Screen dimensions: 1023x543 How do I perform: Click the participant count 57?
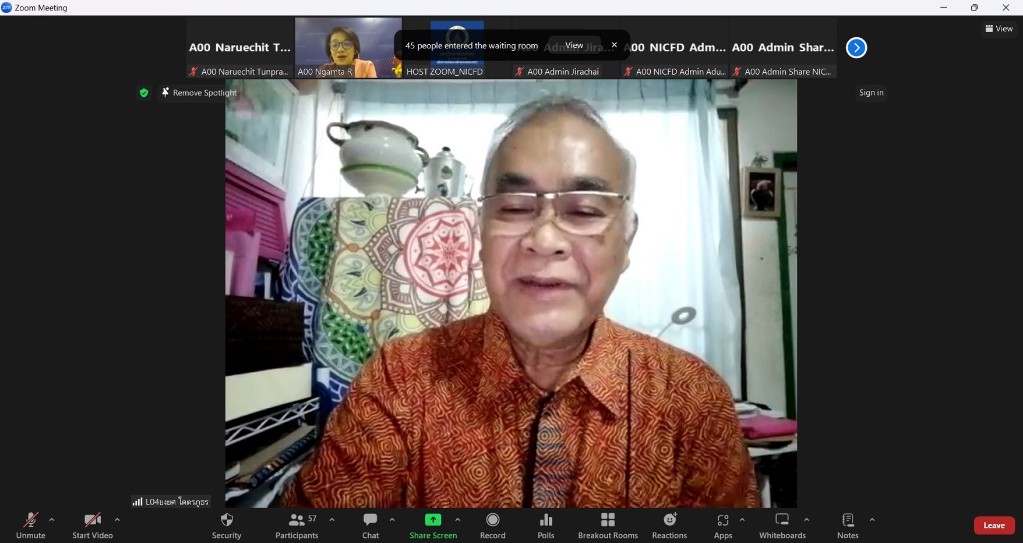pos(313,518)
